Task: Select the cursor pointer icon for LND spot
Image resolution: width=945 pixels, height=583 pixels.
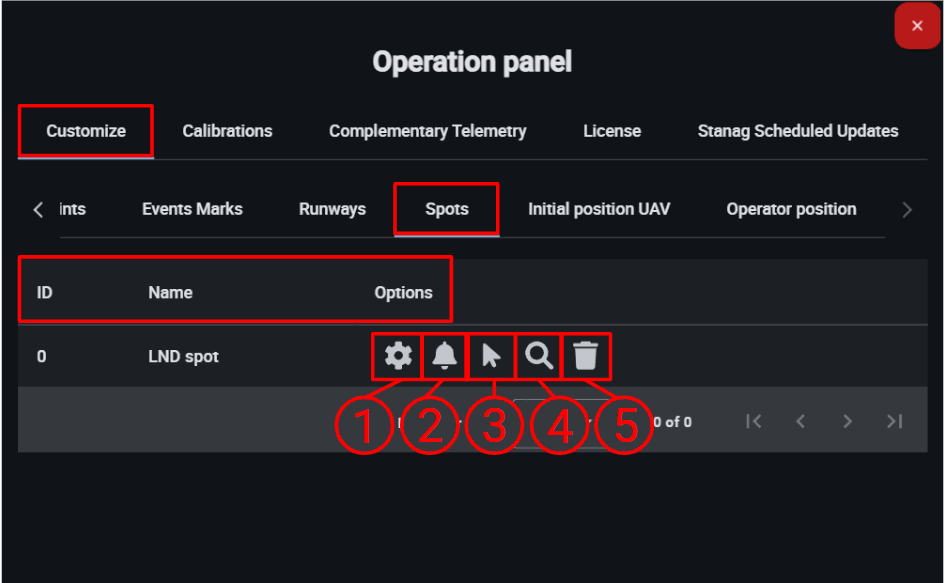Action: coord(491,356)
